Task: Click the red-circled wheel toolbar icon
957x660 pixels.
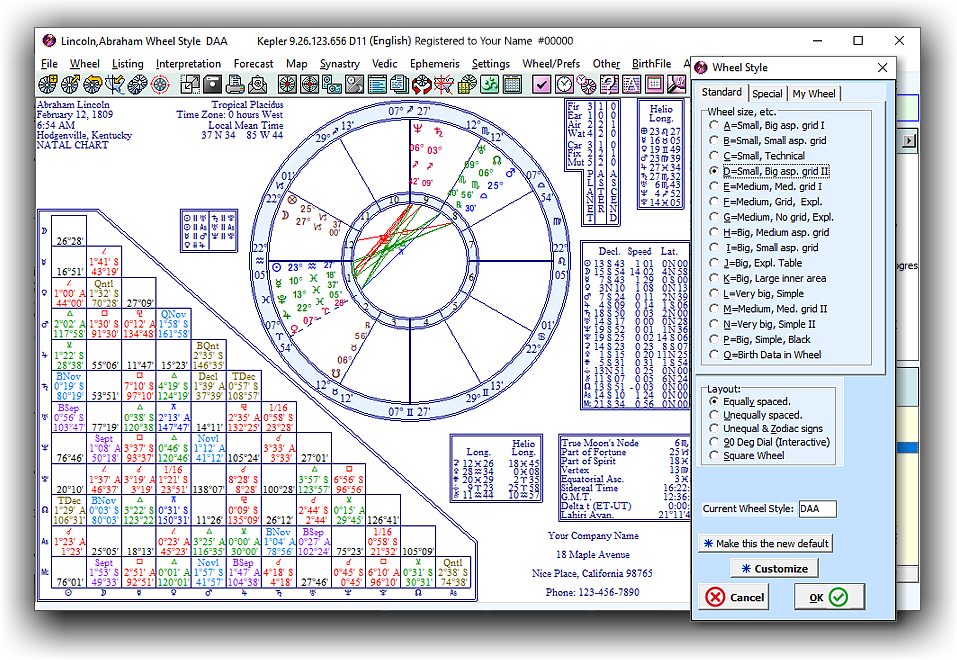Action: (x=159, y=84)
